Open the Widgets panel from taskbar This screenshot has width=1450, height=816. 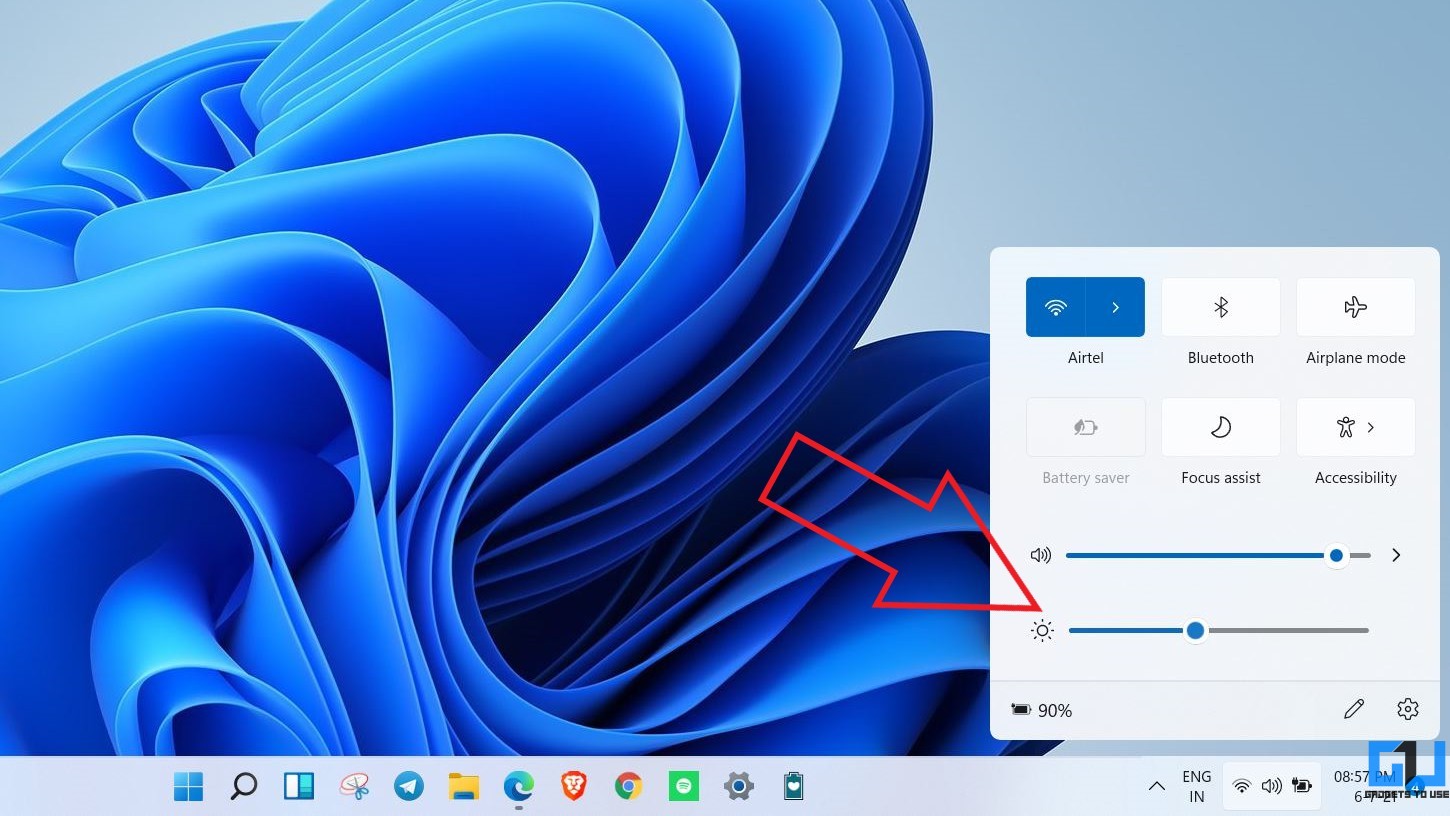tap(299, 787)
